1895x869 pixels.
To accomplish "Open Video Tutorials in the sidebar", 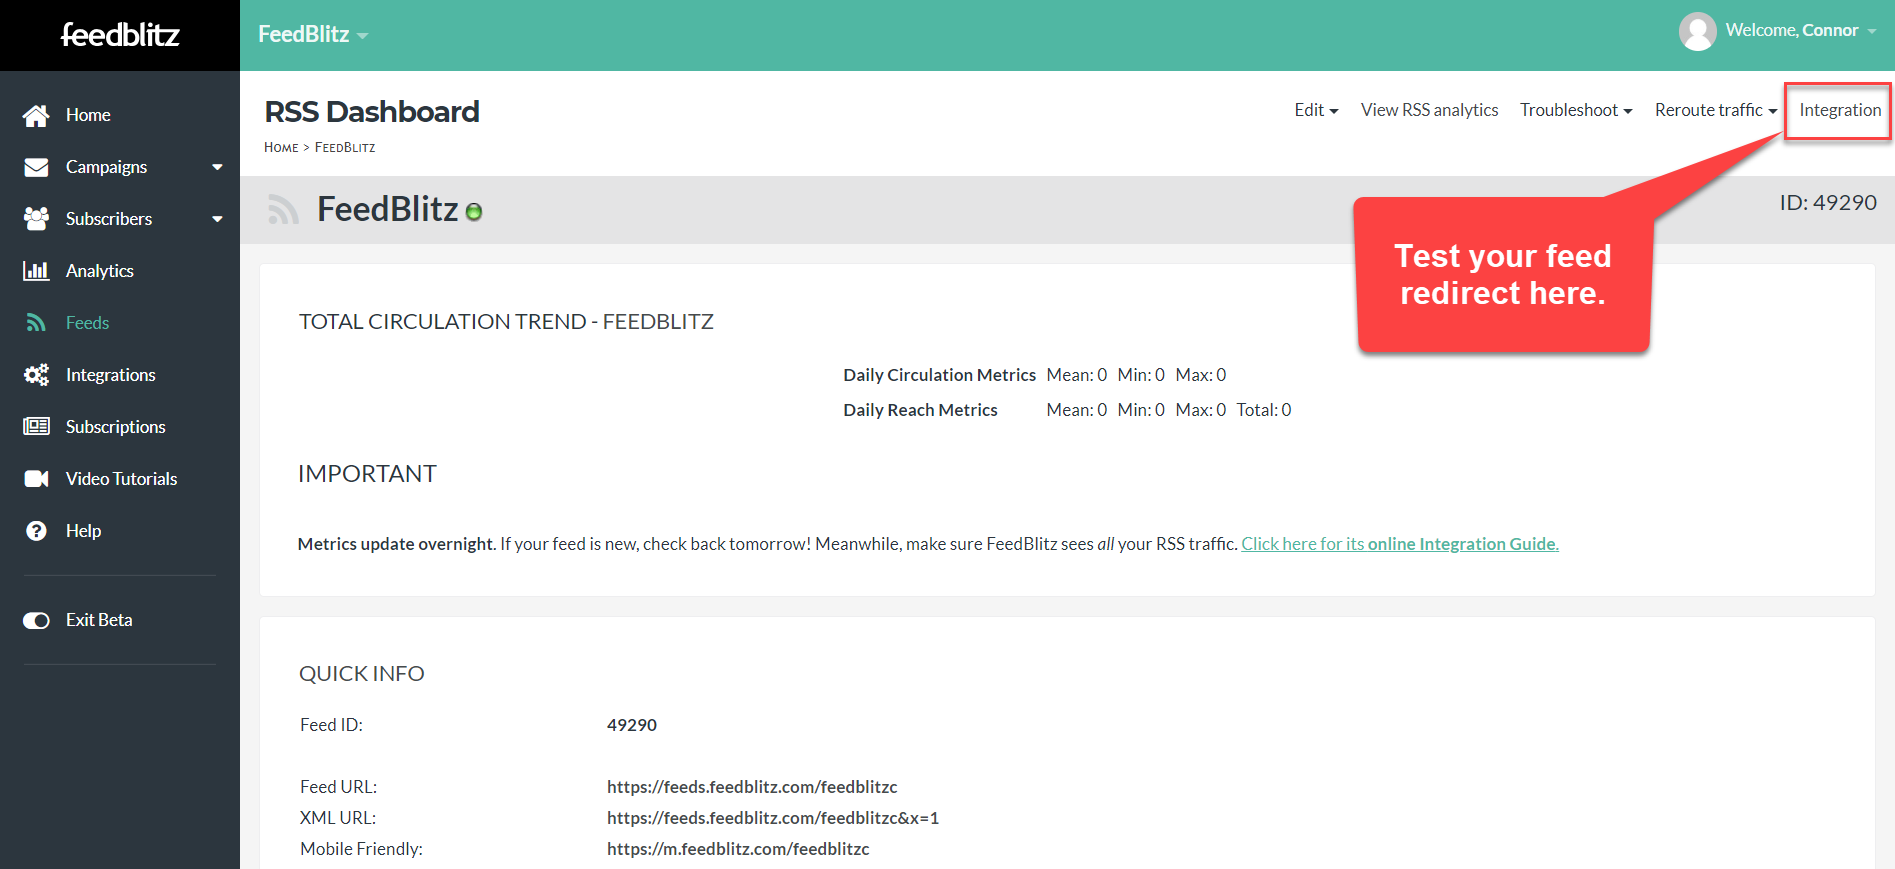I will click(x=121, y=479).
